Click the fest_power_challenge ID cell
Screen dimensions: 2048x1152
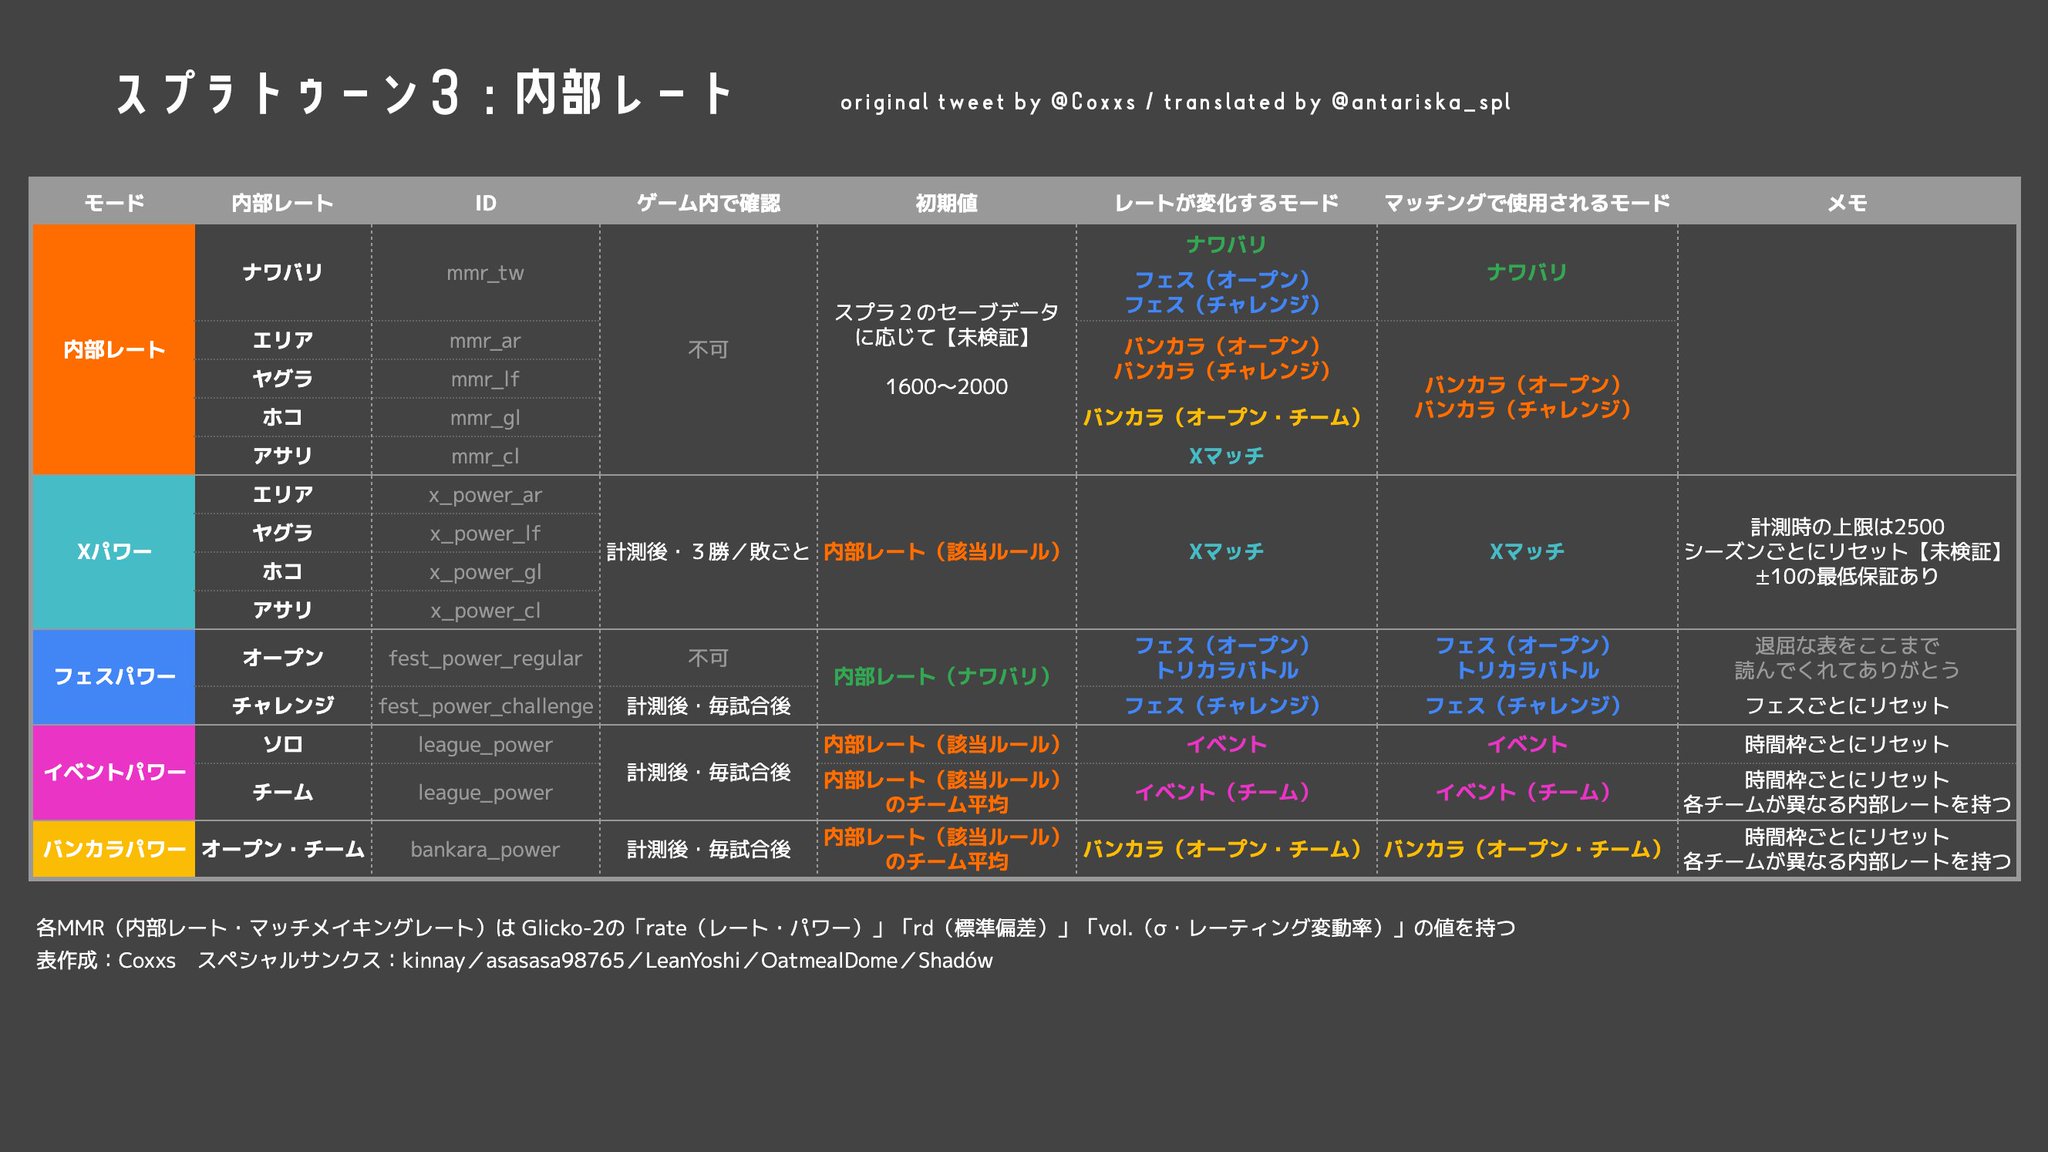(486, 706)
